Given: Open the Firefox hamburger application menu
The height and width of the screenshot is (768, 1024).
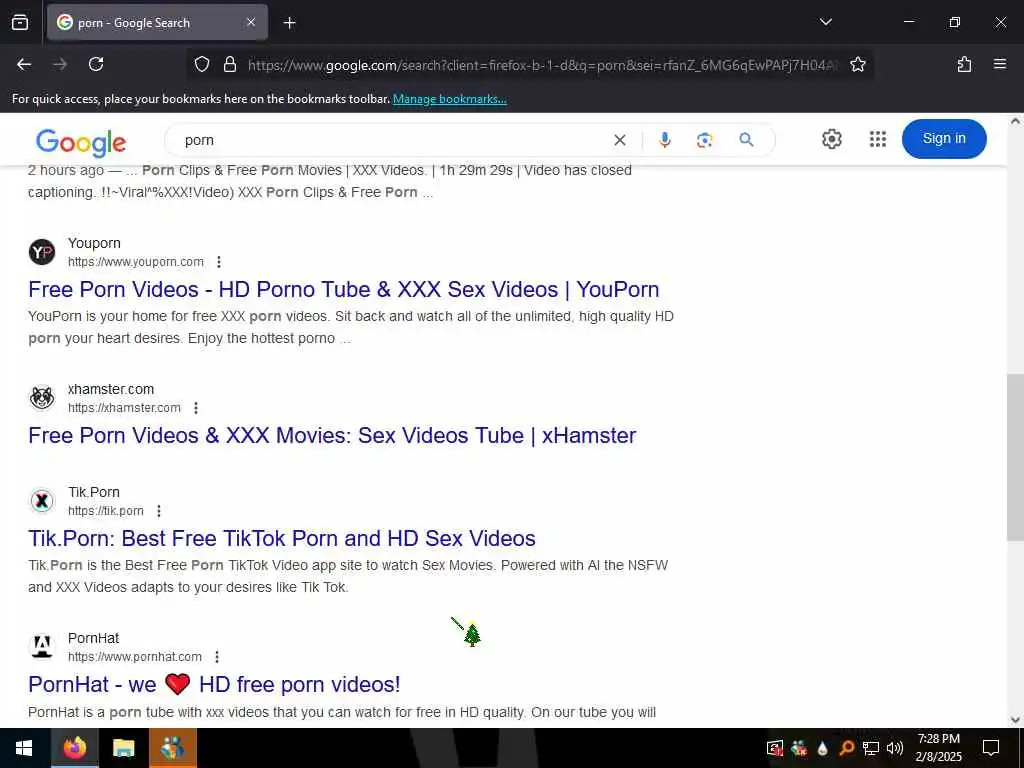Looking at the screenshot, I should click(999, 64).
